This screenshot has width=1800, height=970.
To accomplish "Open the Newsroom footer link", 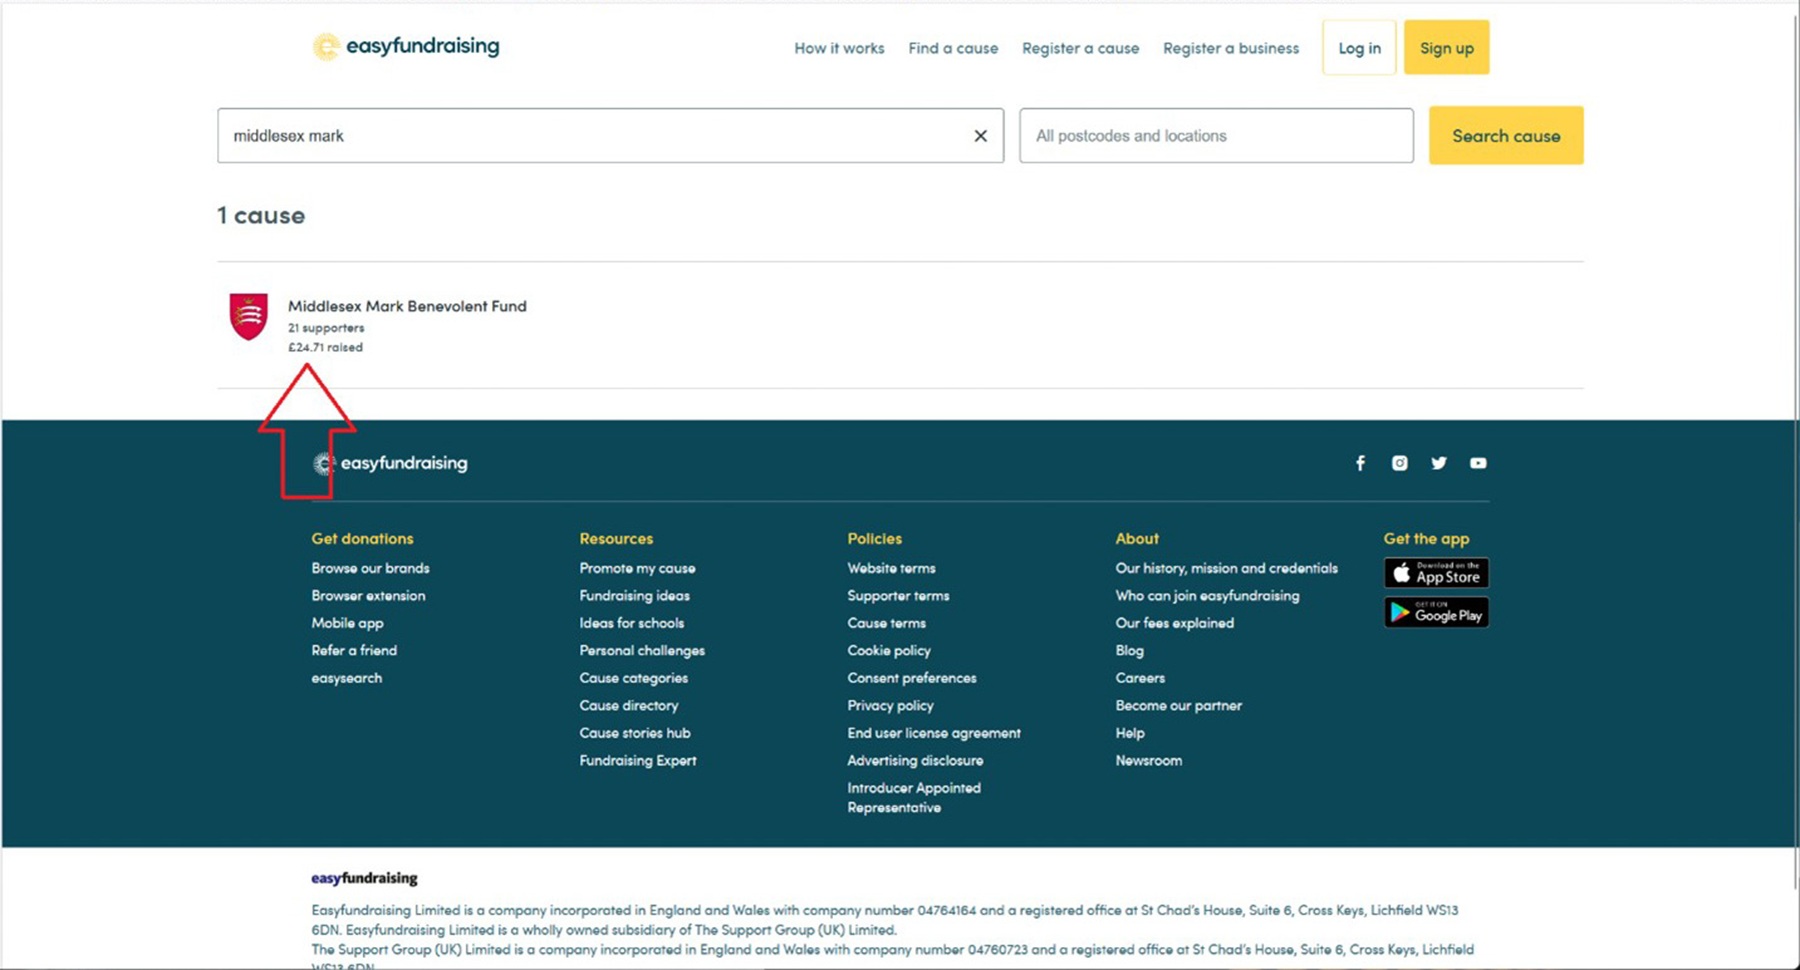I will click(1148, 760).
